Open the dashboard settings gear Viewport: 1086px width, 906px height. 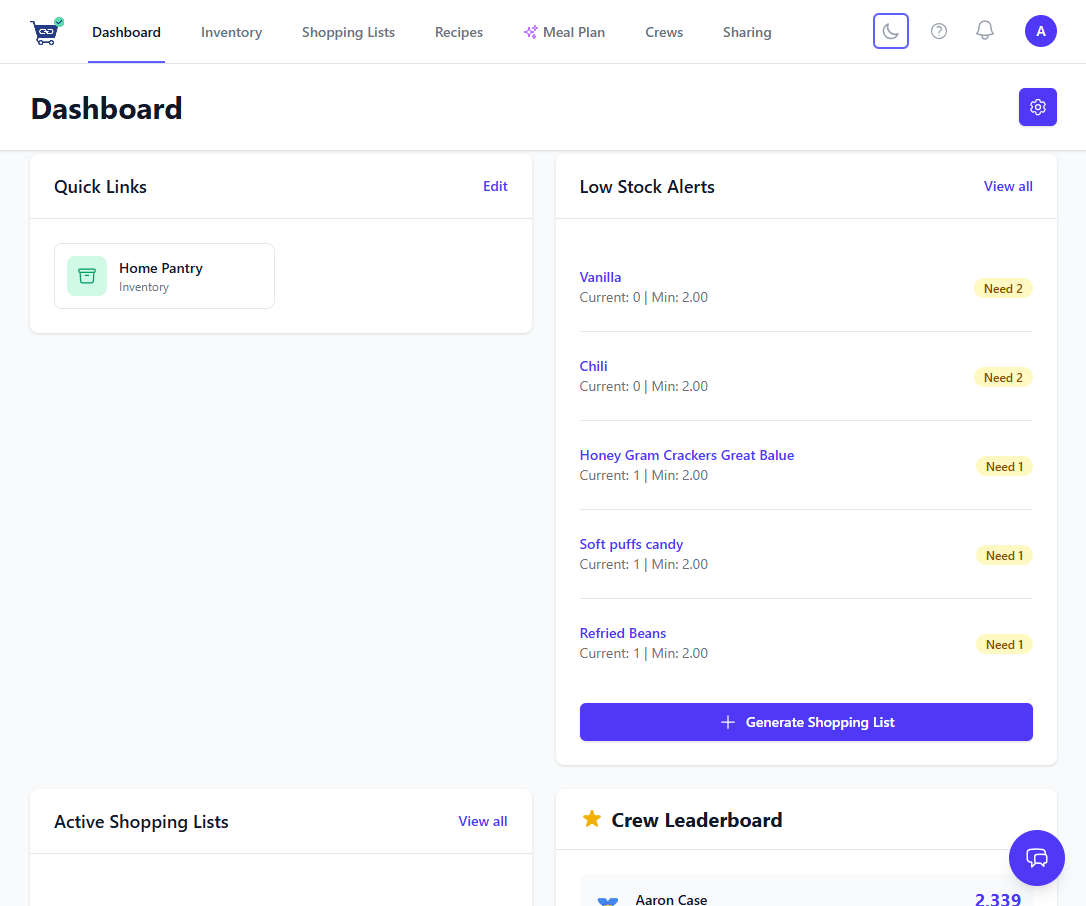pyautogui.click(x=1037, y=107)
